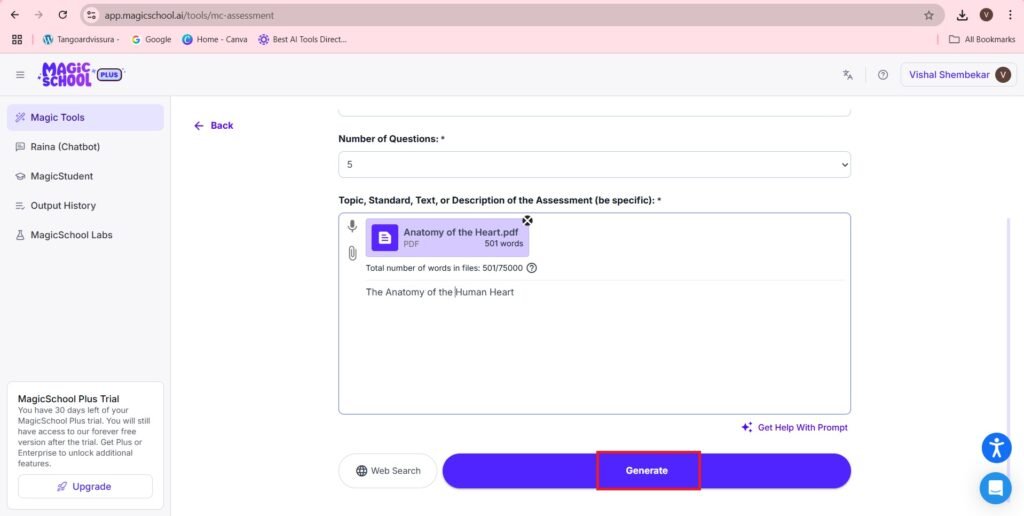Viewport: 1024px width, 516px height.
Task: Expand the Number of Questions dropdown
Action: tap(594, 165)
